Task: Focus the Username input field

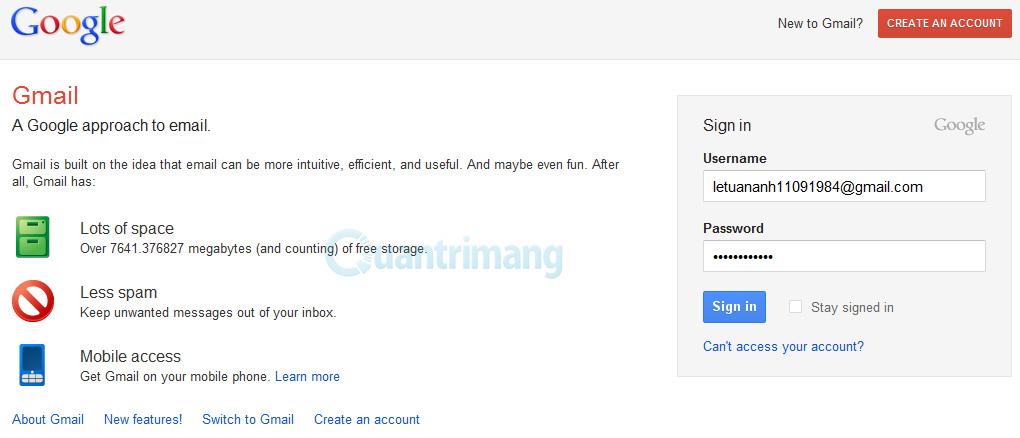Action: pyautogui.click(x=844, y=186)
